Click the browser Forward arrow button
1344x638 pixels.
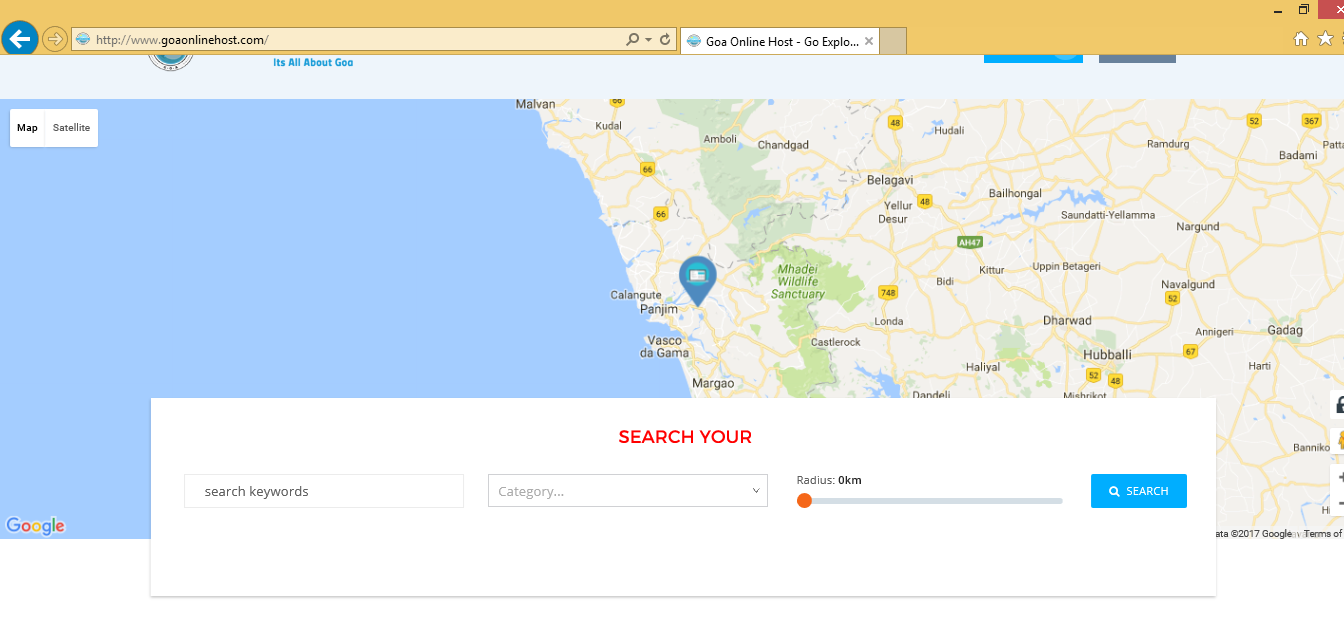(55, 39)
